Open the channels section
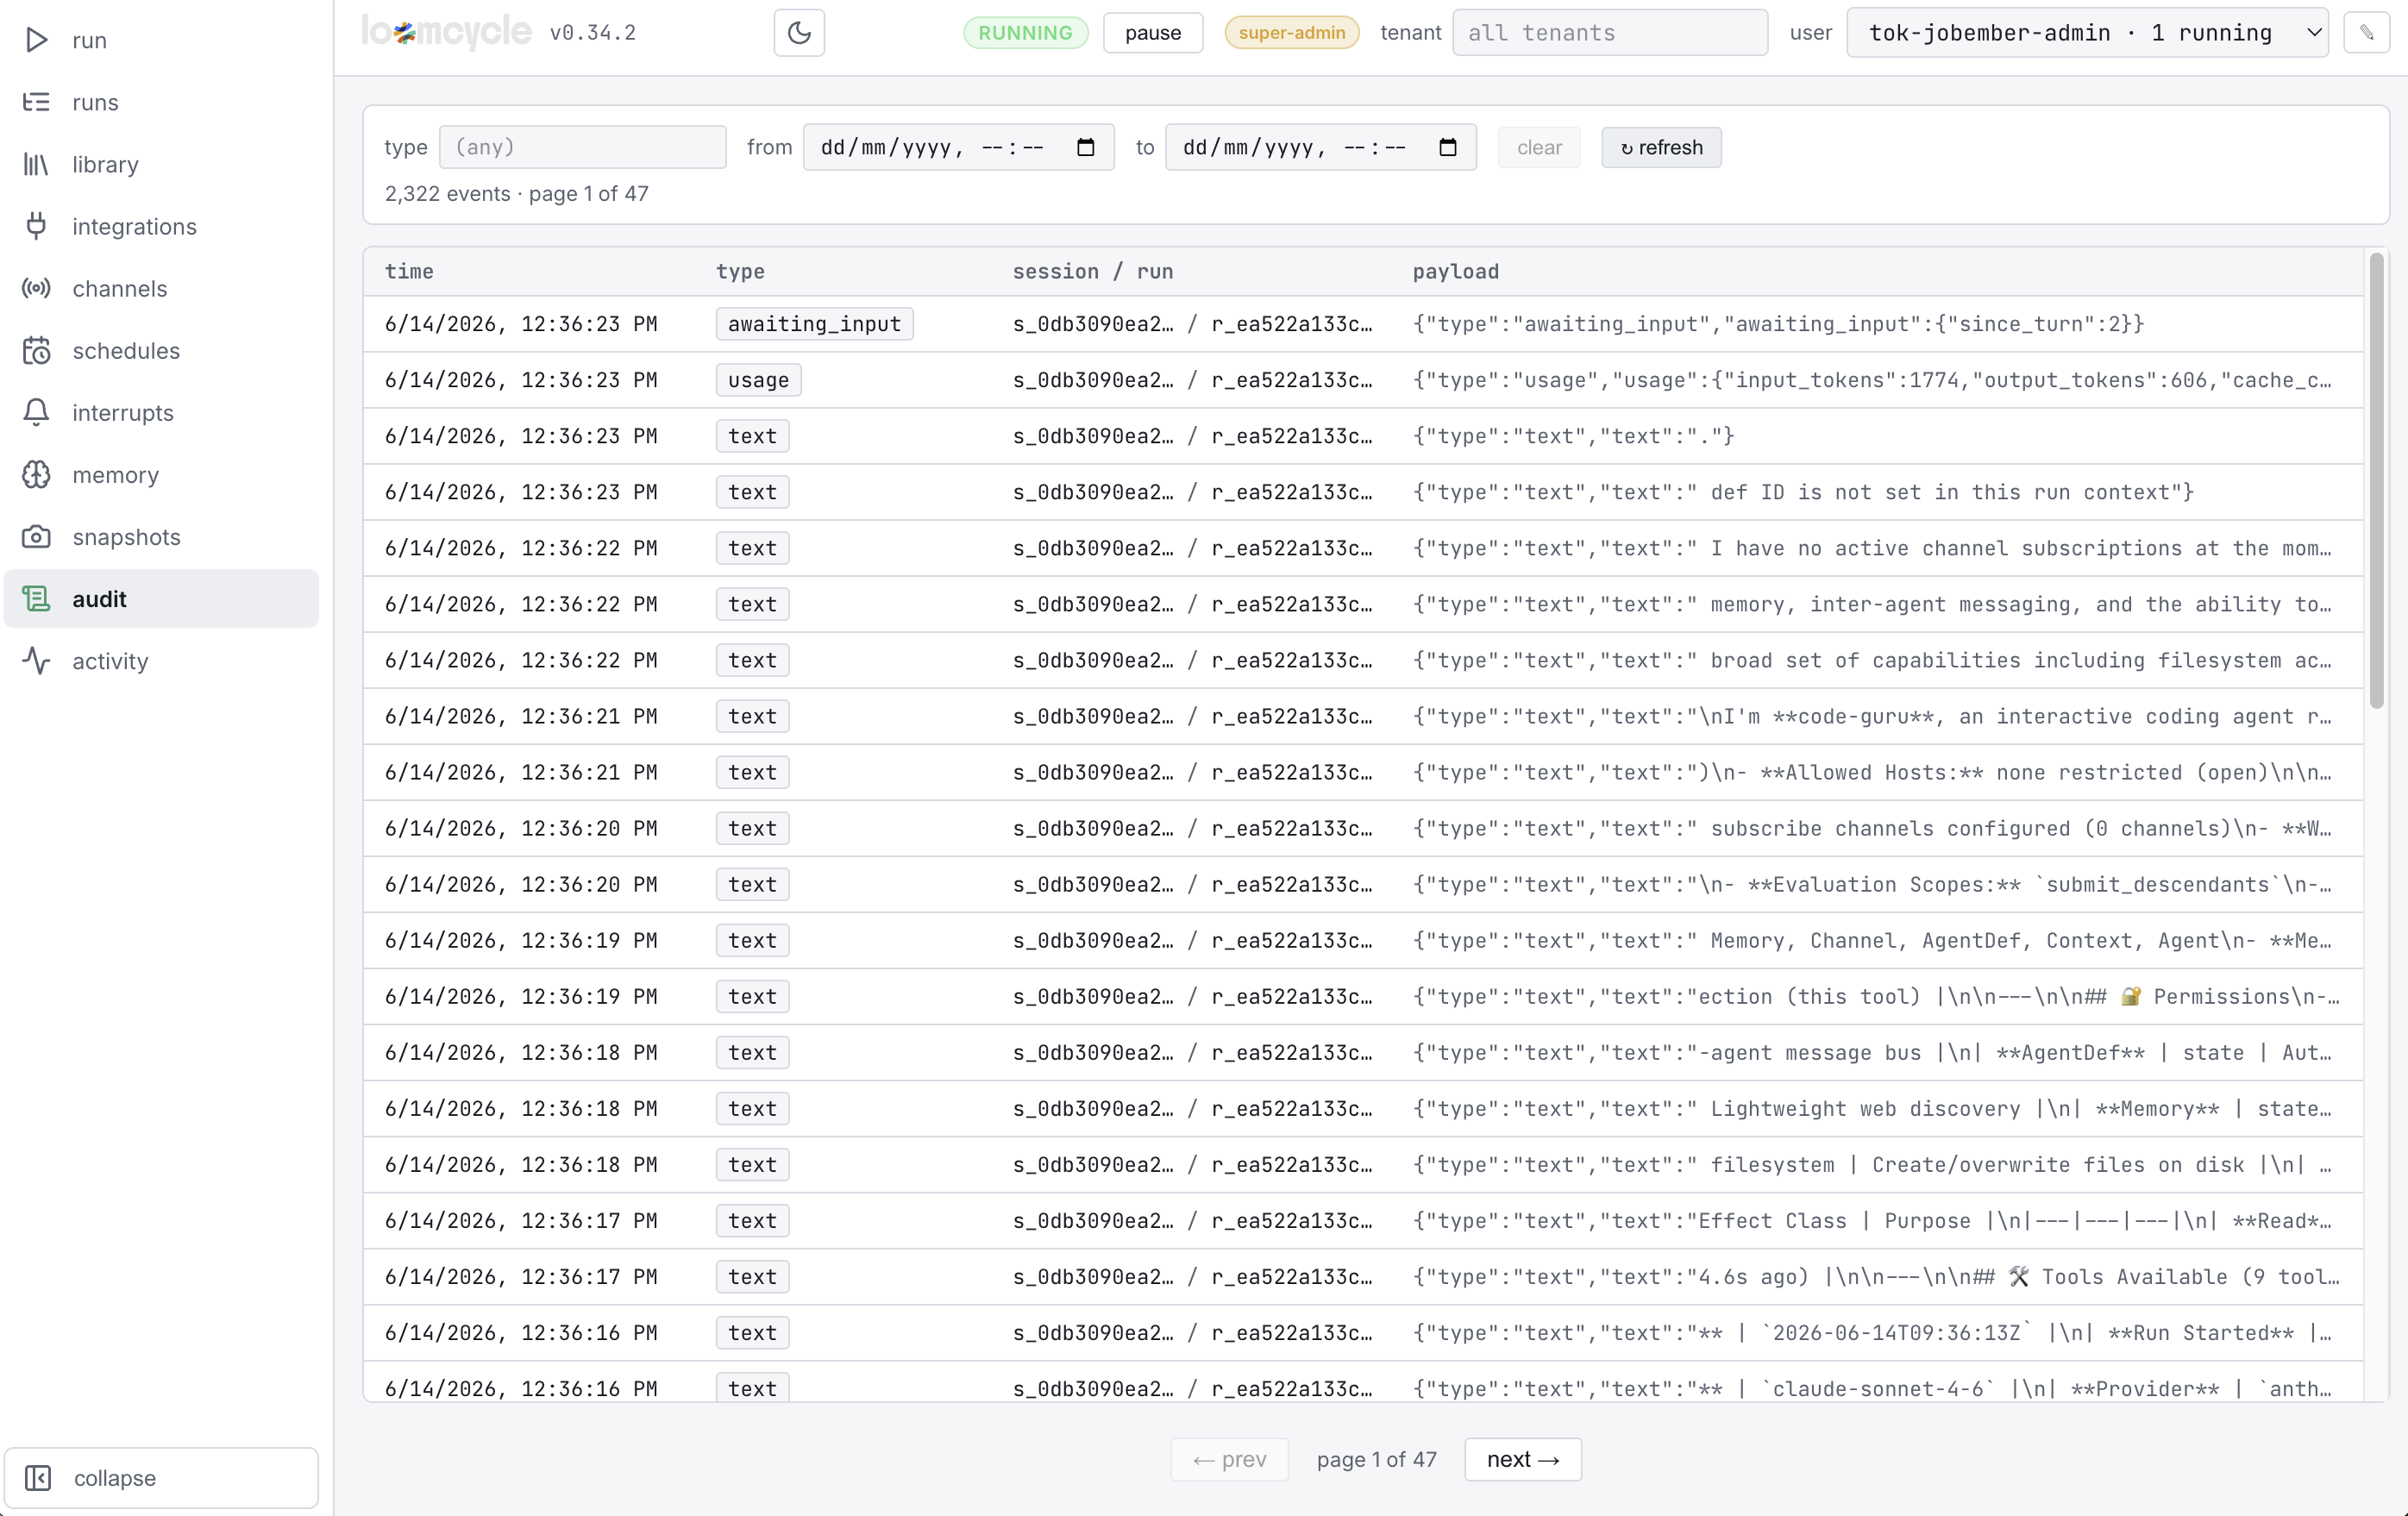 [161, 288]
